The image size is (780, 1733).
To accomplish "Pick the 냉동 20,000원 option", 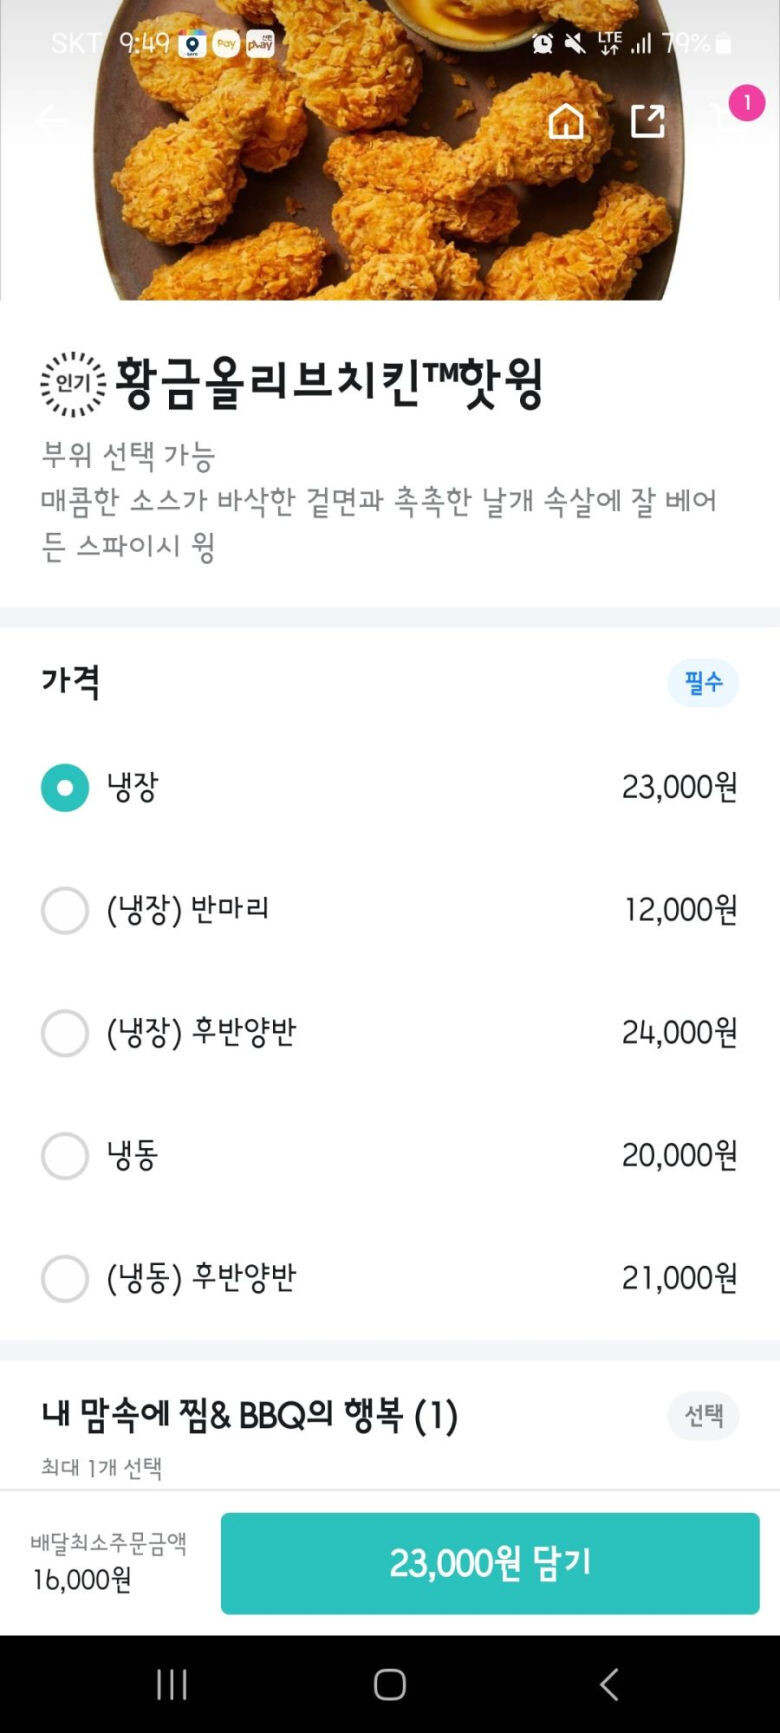I will coord(65,1156).
